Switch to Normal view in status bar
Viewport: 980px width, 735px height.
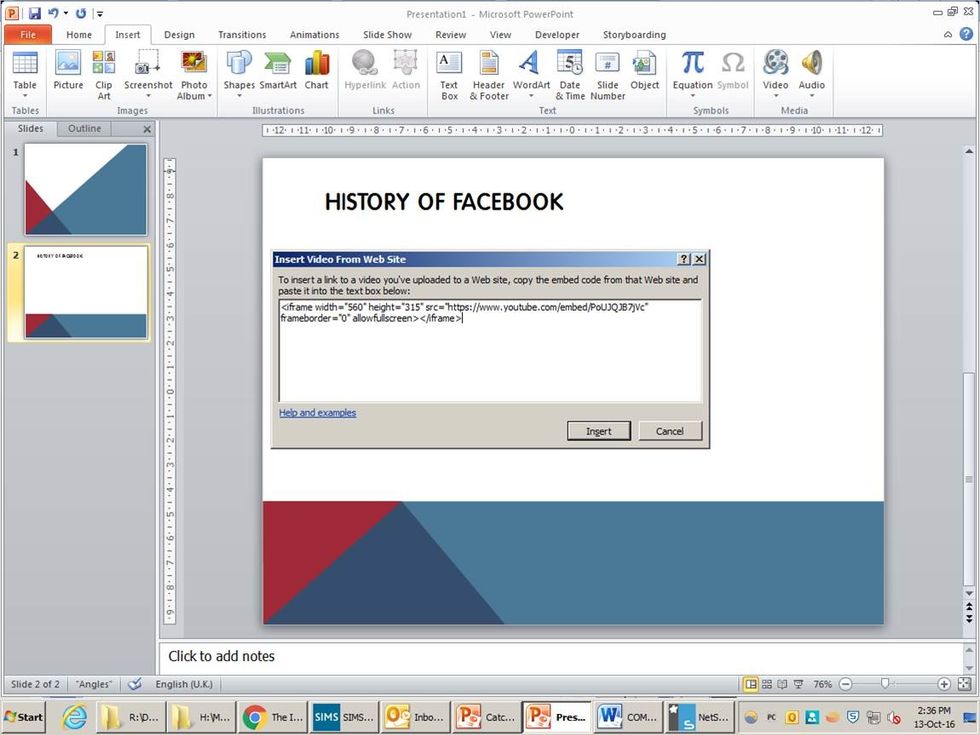click(x=751, y=684)
